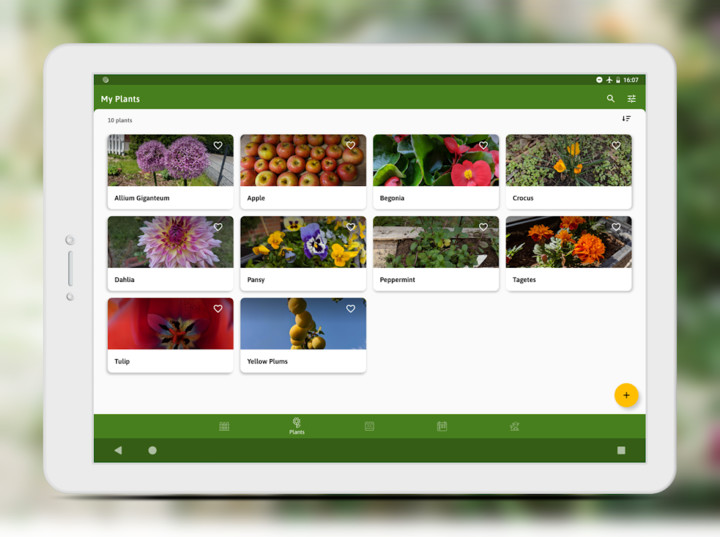Mark Begonia as favorite
Viewport: 720px width, 537px height.
[483, 145]
